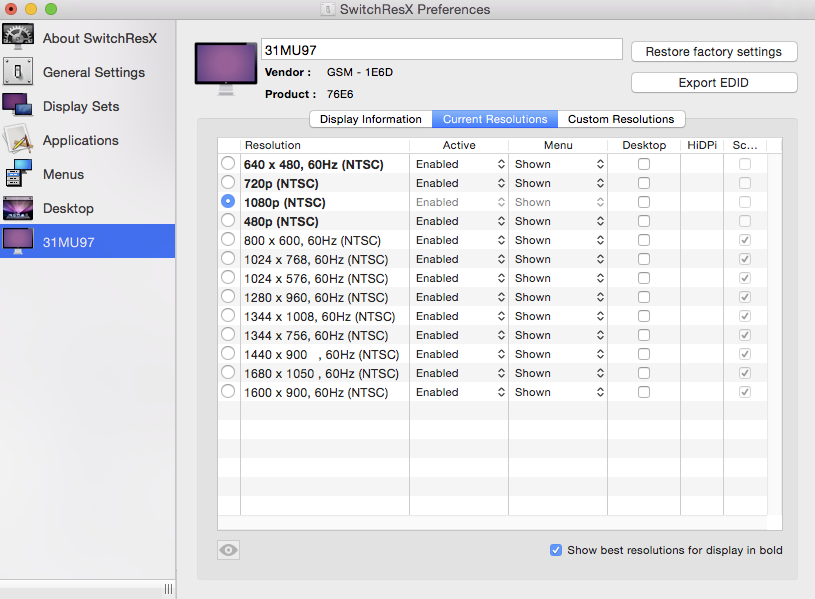
Task: Toggle Show best resolutions in bold checkbox
Action: pos(556,550)
